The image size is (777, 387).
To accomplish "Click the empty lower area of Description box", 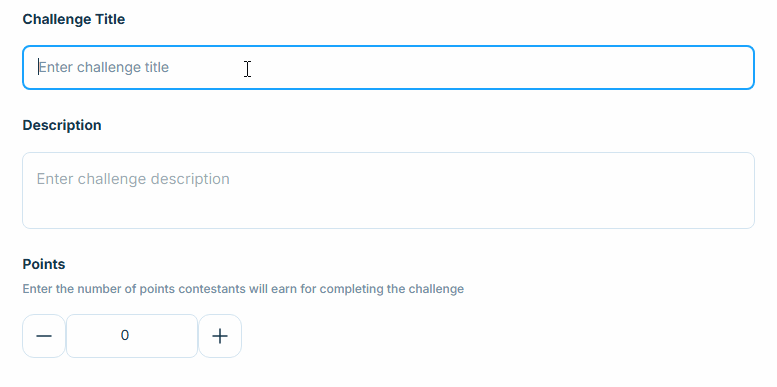I will pyautogui.click(x=388, y=211).
